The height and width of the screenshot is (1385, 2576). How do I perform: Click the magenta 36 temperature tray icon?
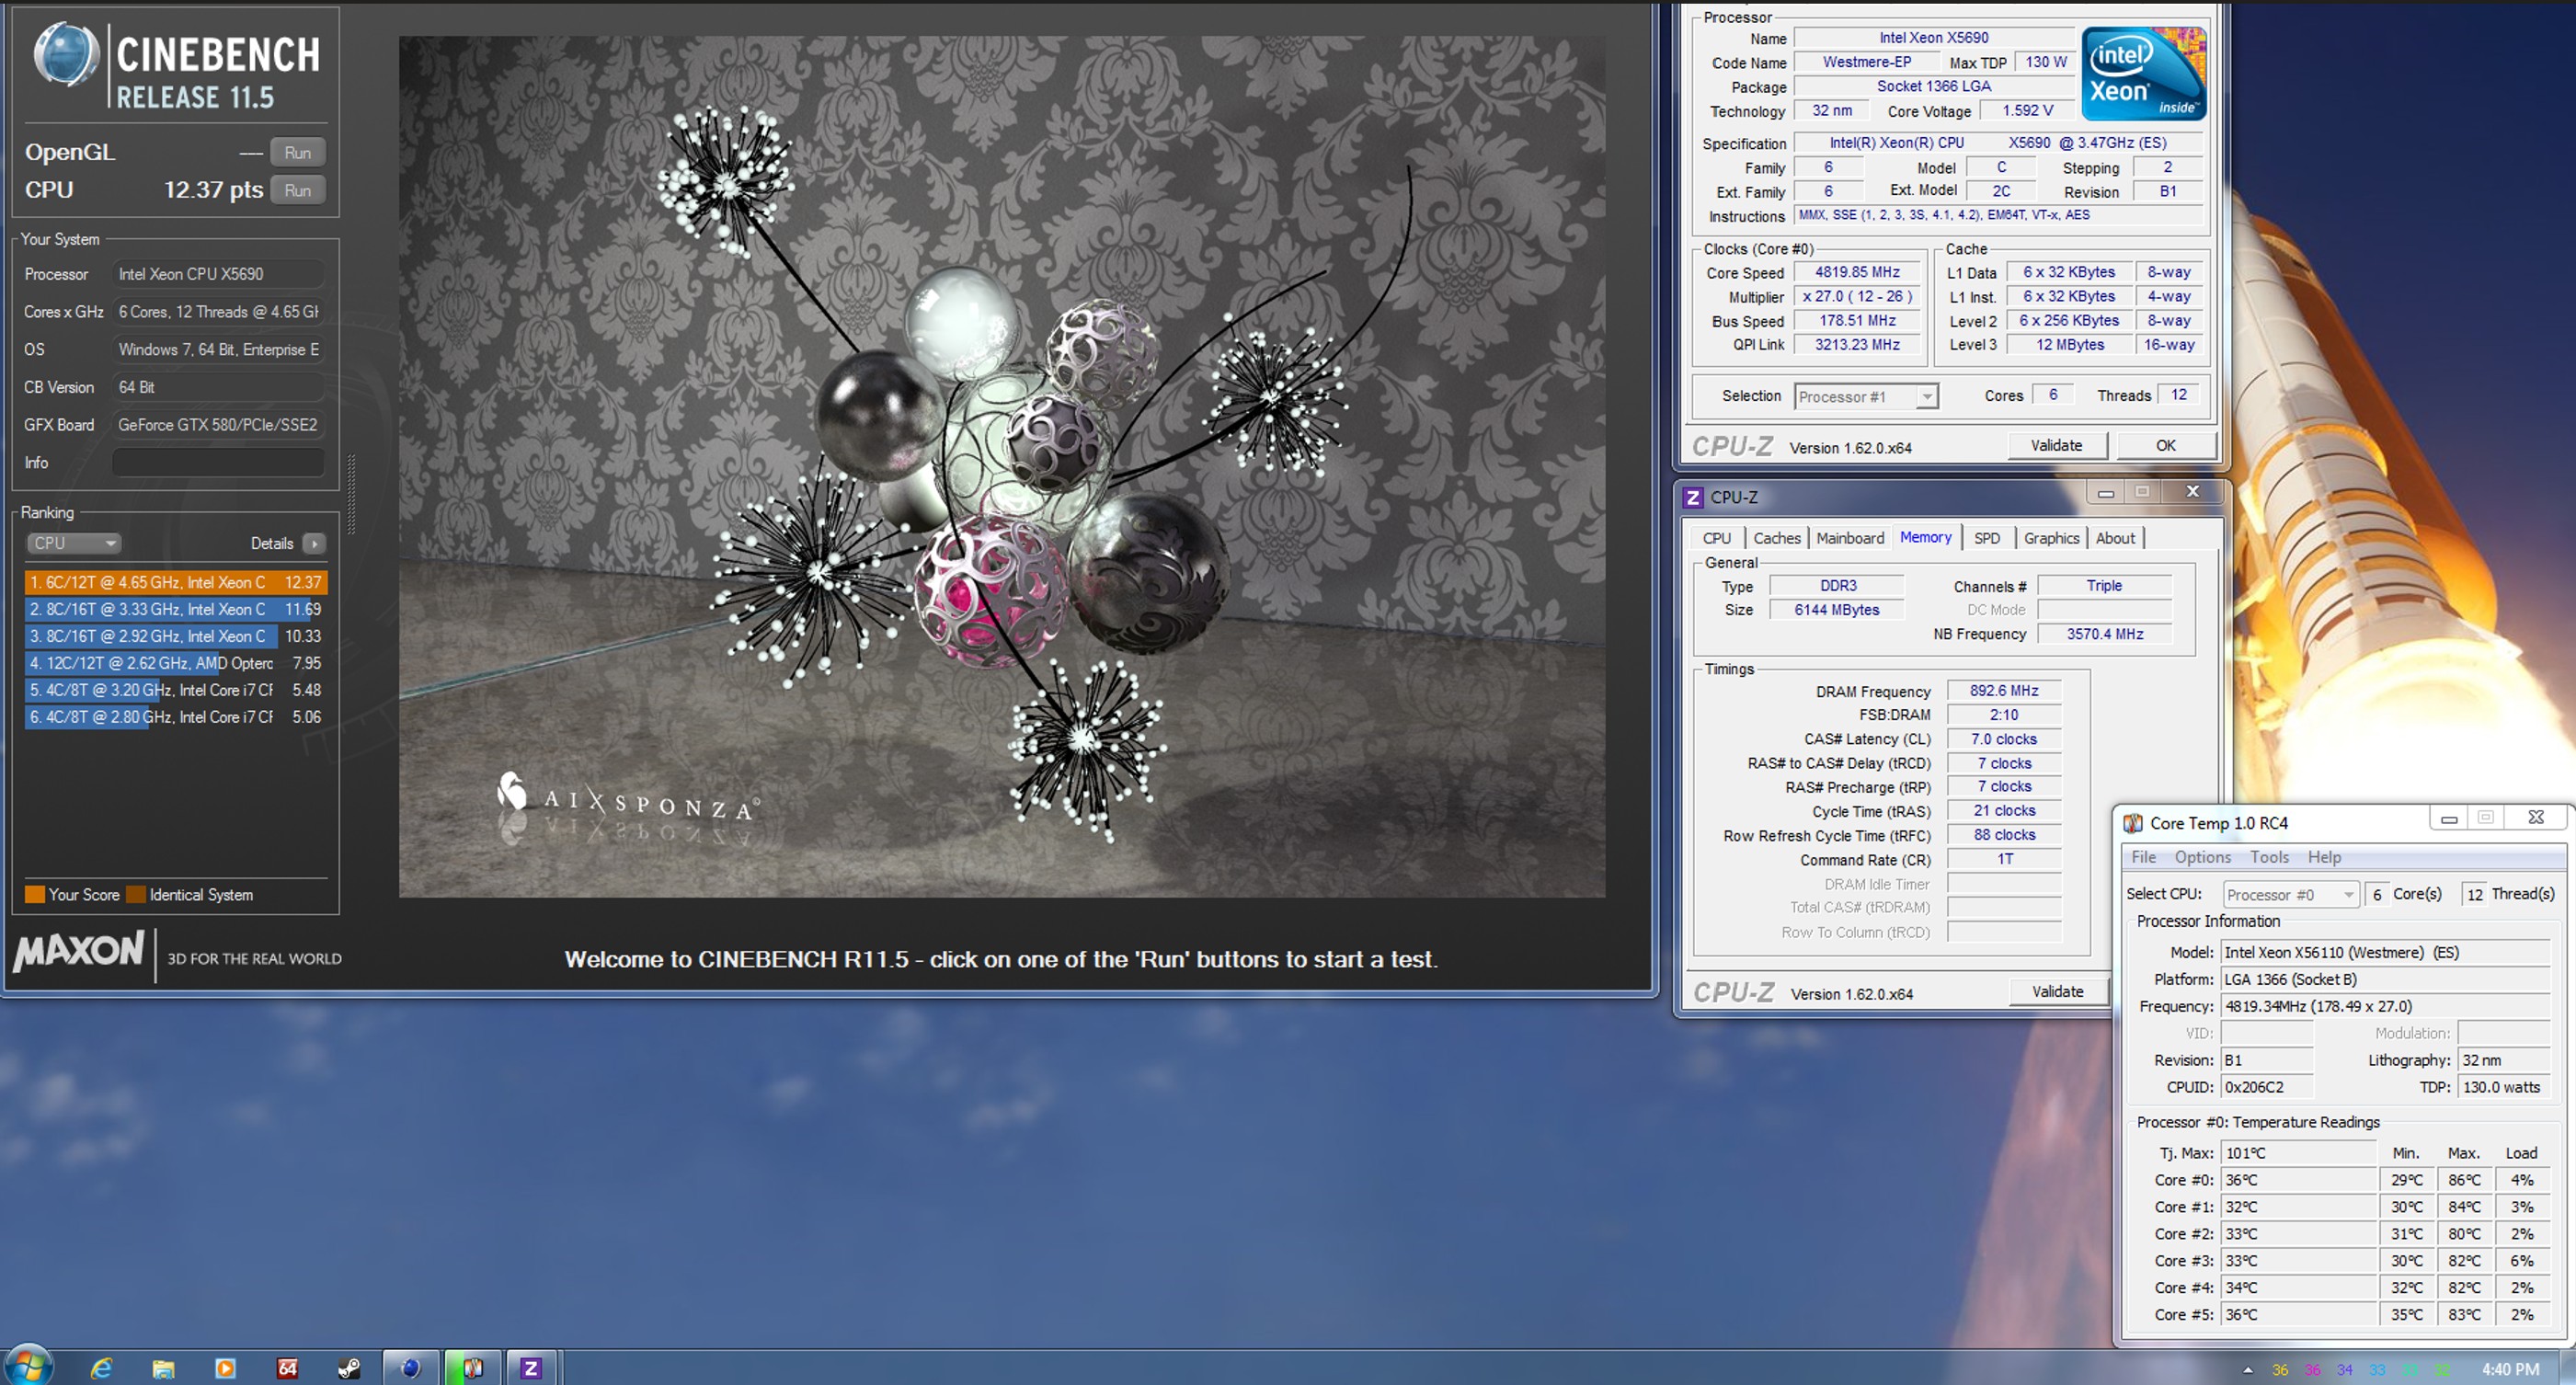click(2312, 1370)
